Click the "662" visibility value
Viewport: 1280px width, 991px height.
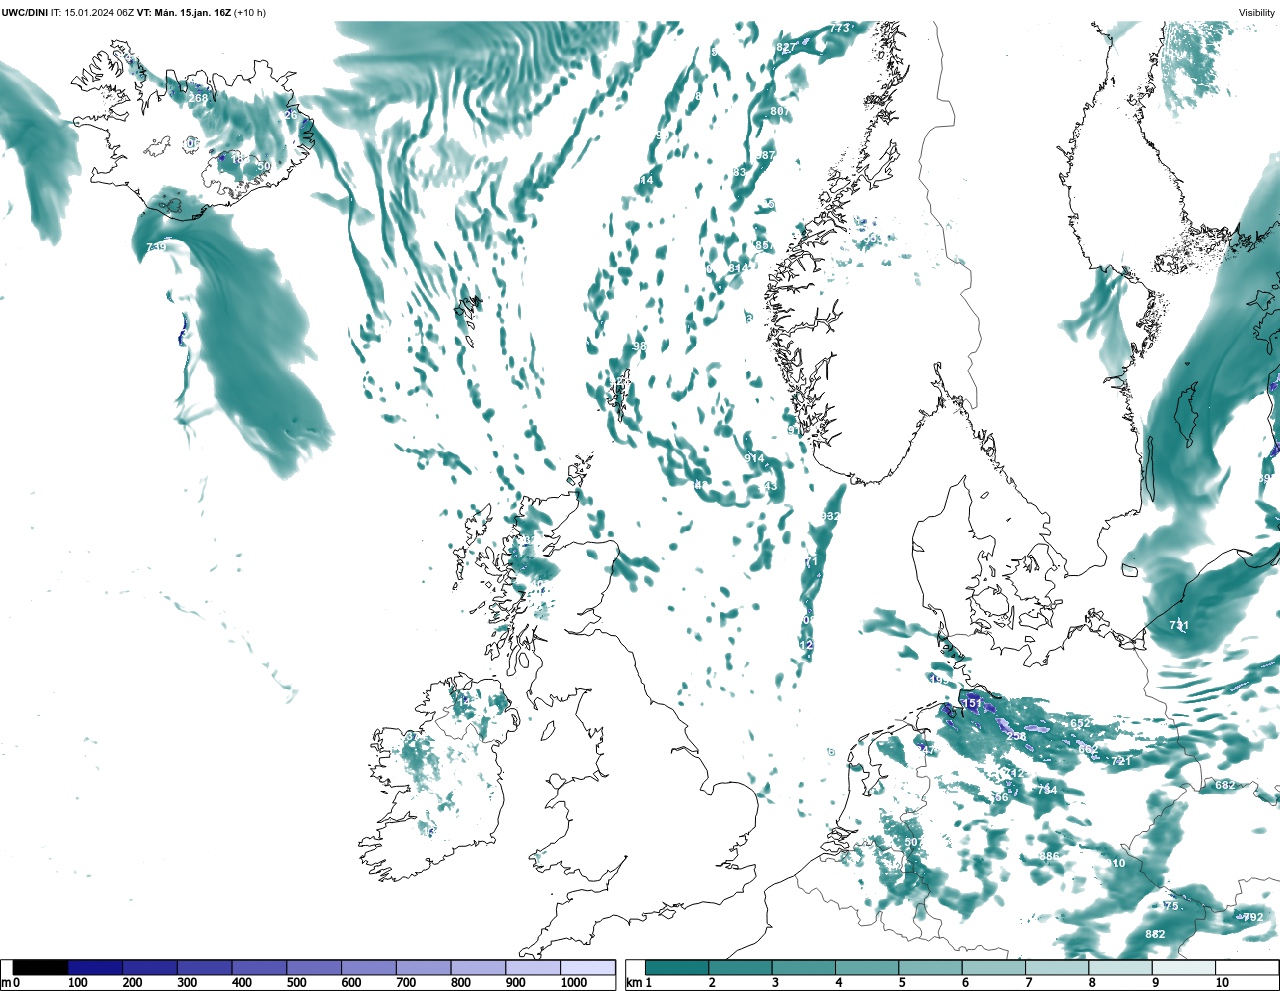click(1088, 750)
